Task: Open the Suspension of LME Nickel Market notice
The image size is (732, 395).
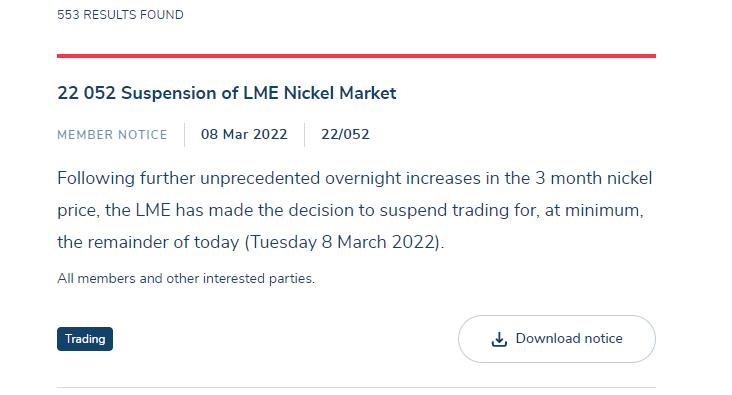Action: (226, 93)
